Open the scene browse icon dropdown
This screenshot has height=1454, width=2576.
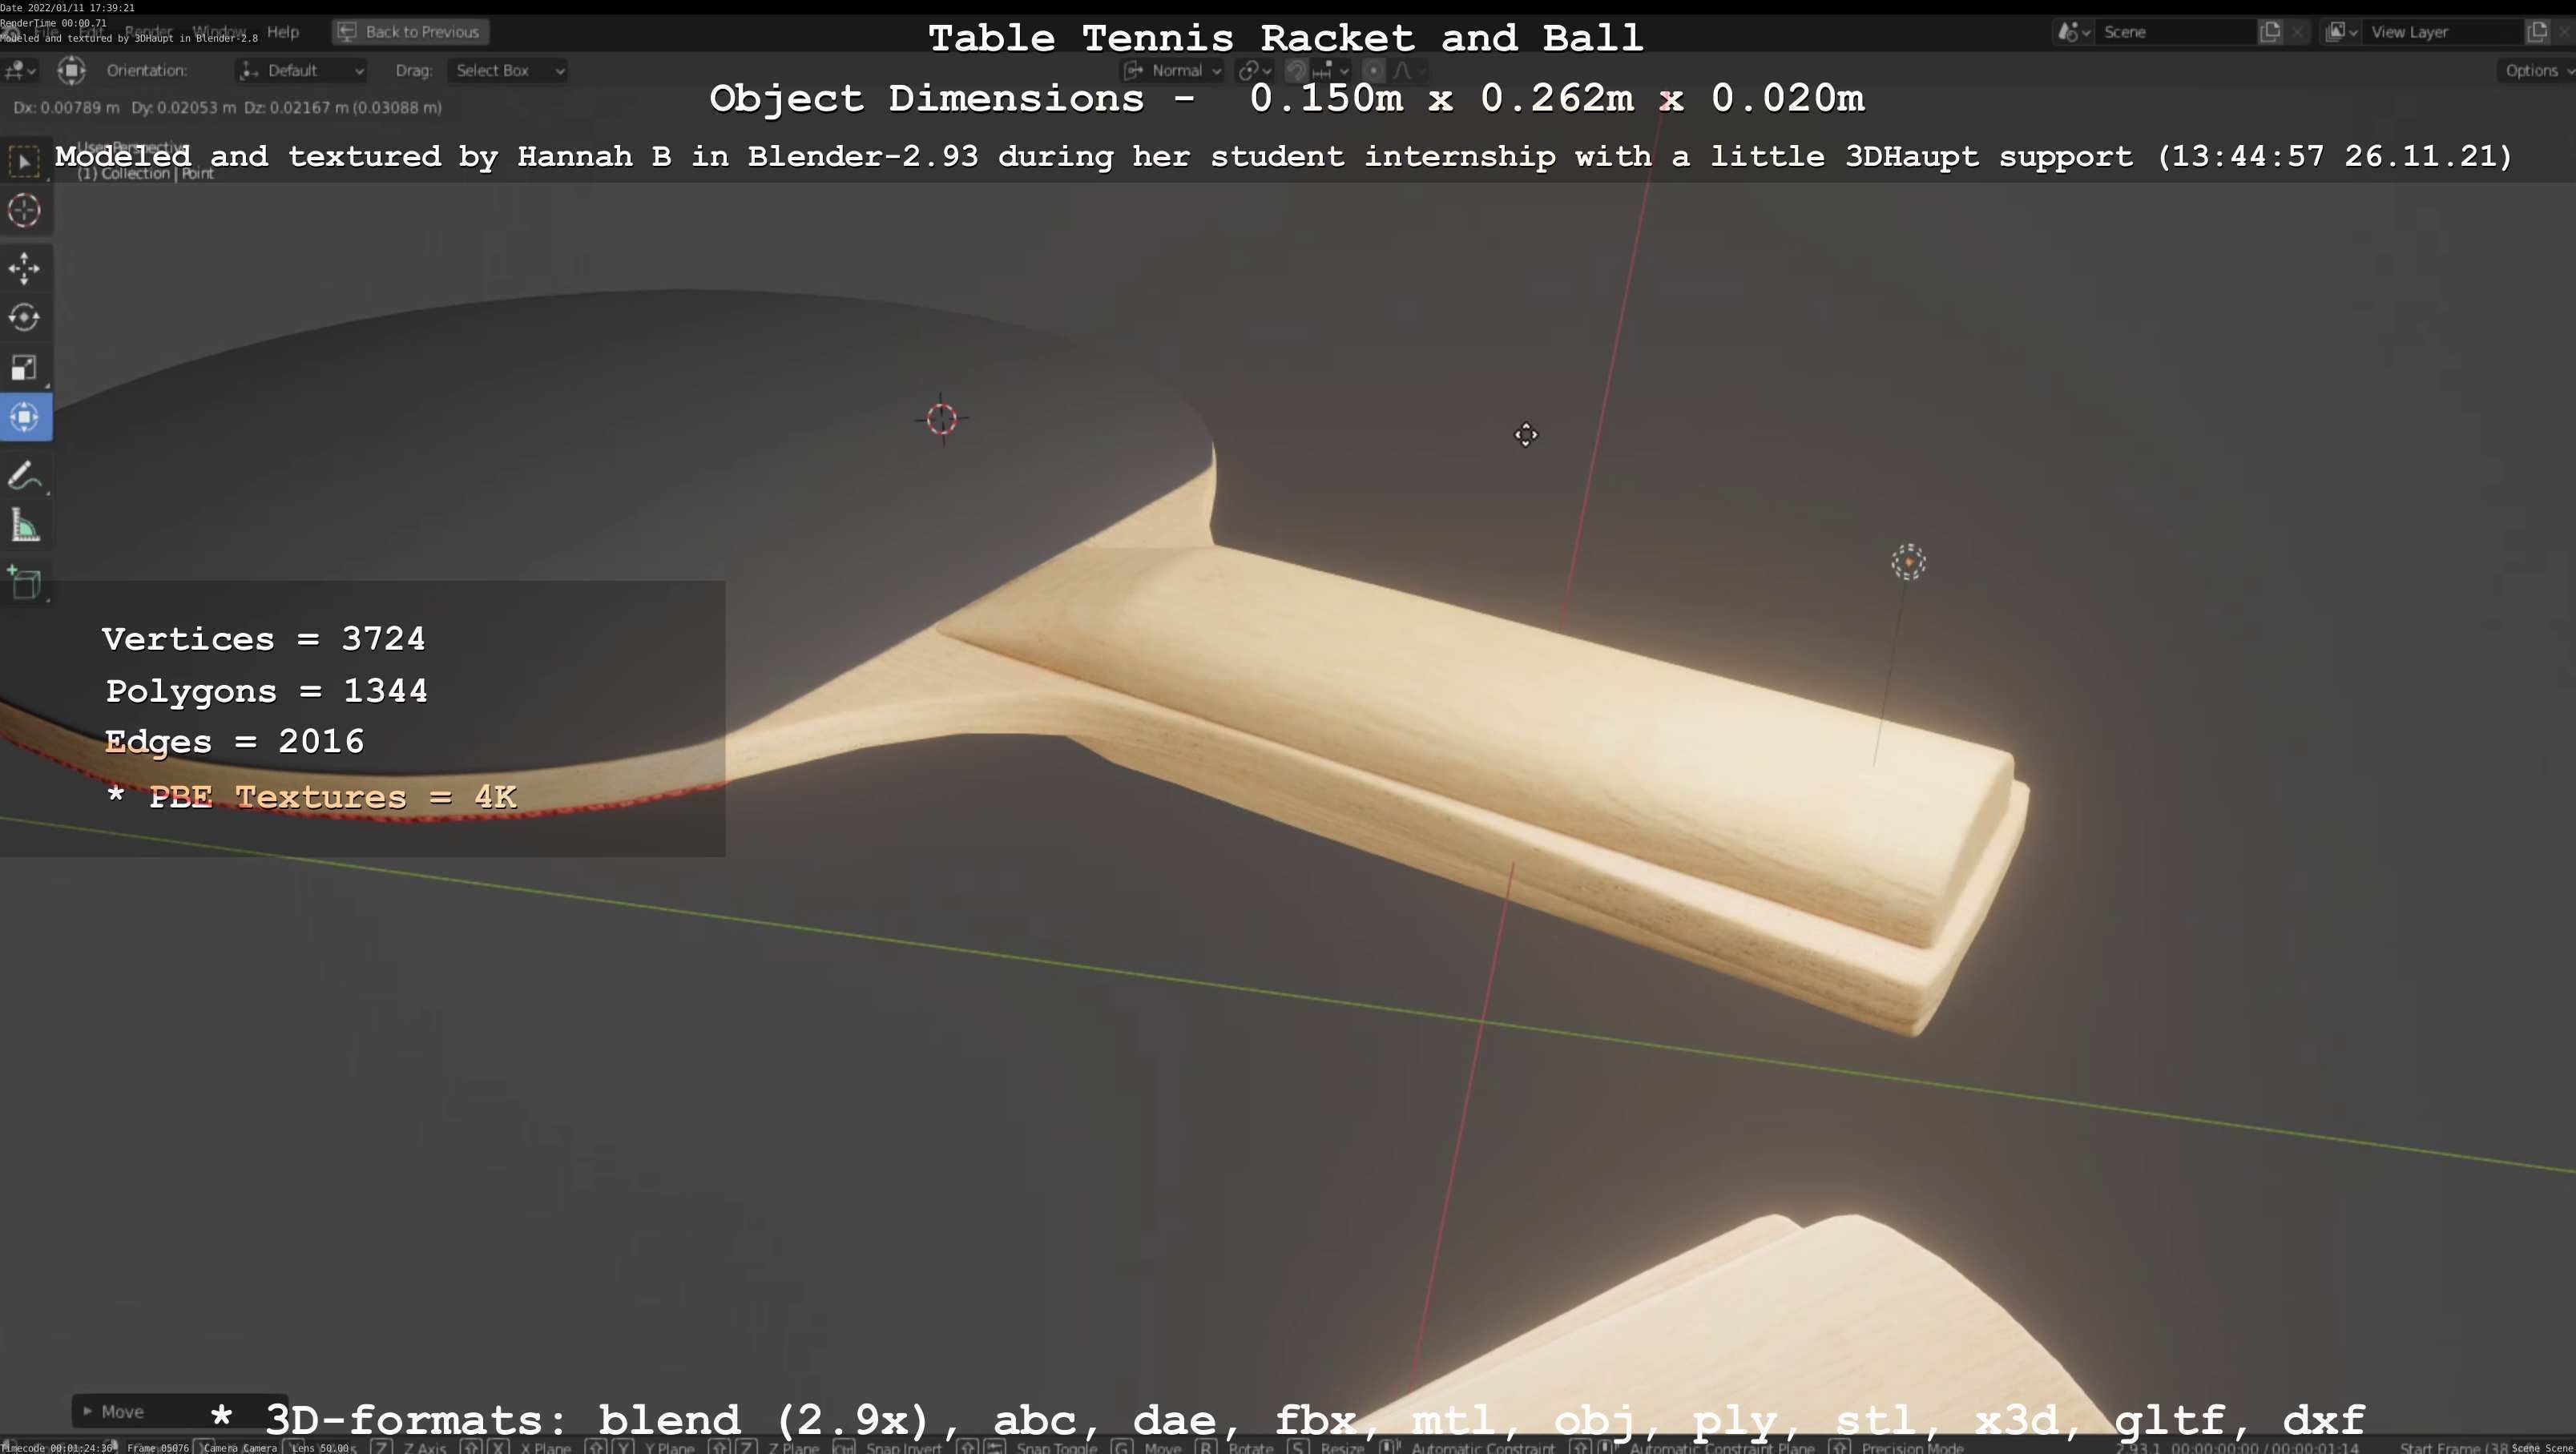coord(2073,32)
